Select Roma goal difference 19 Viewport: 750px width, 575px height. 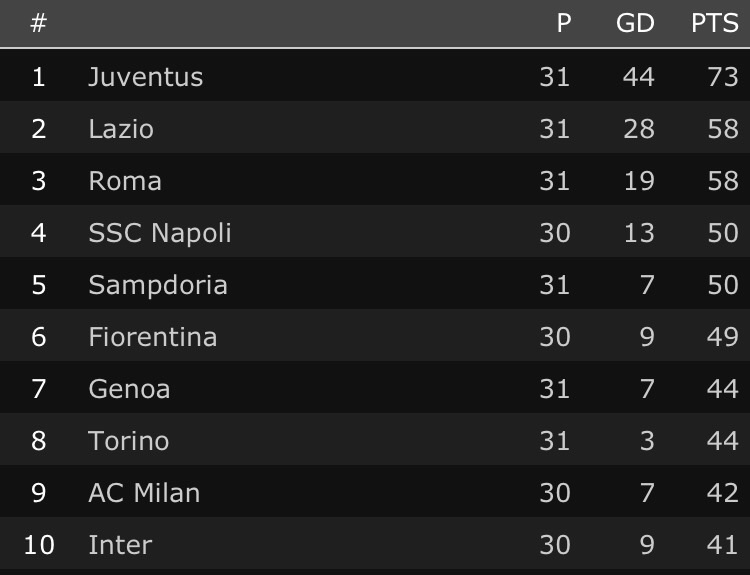click(x=638, y=181)
